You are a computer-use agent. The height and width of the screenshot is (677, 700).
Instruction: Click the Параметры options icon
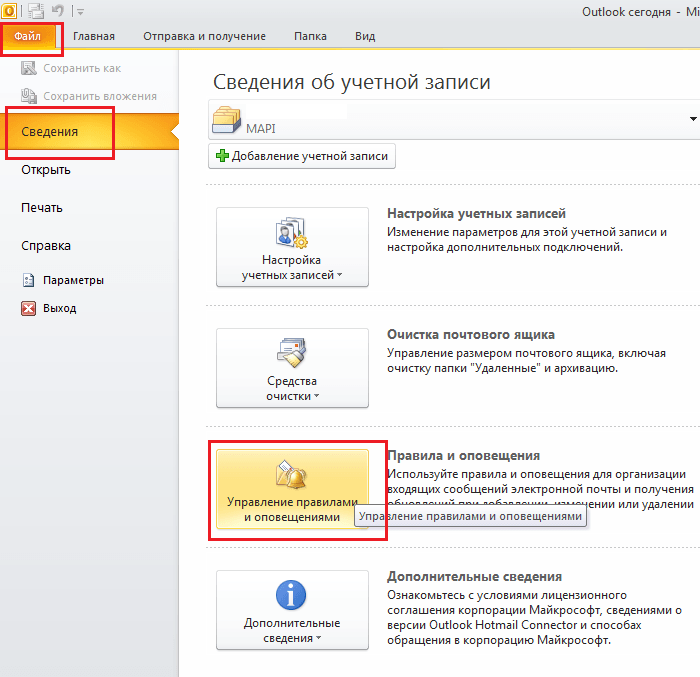(29, 280)
